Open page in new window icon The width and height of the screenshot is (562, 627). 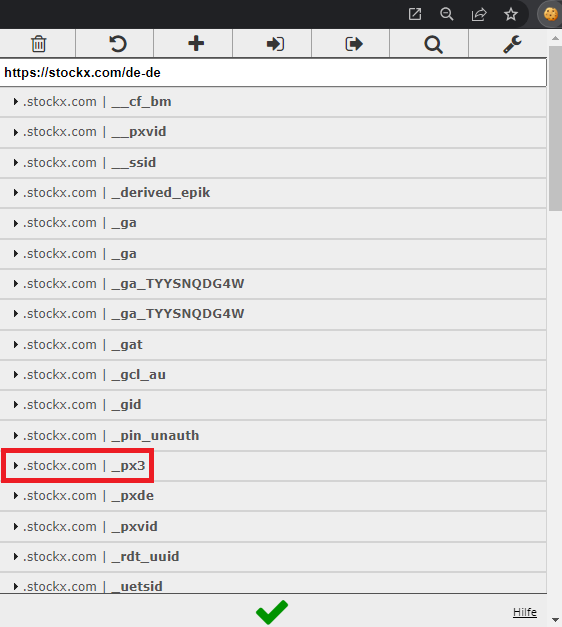[x=415, y=14]
